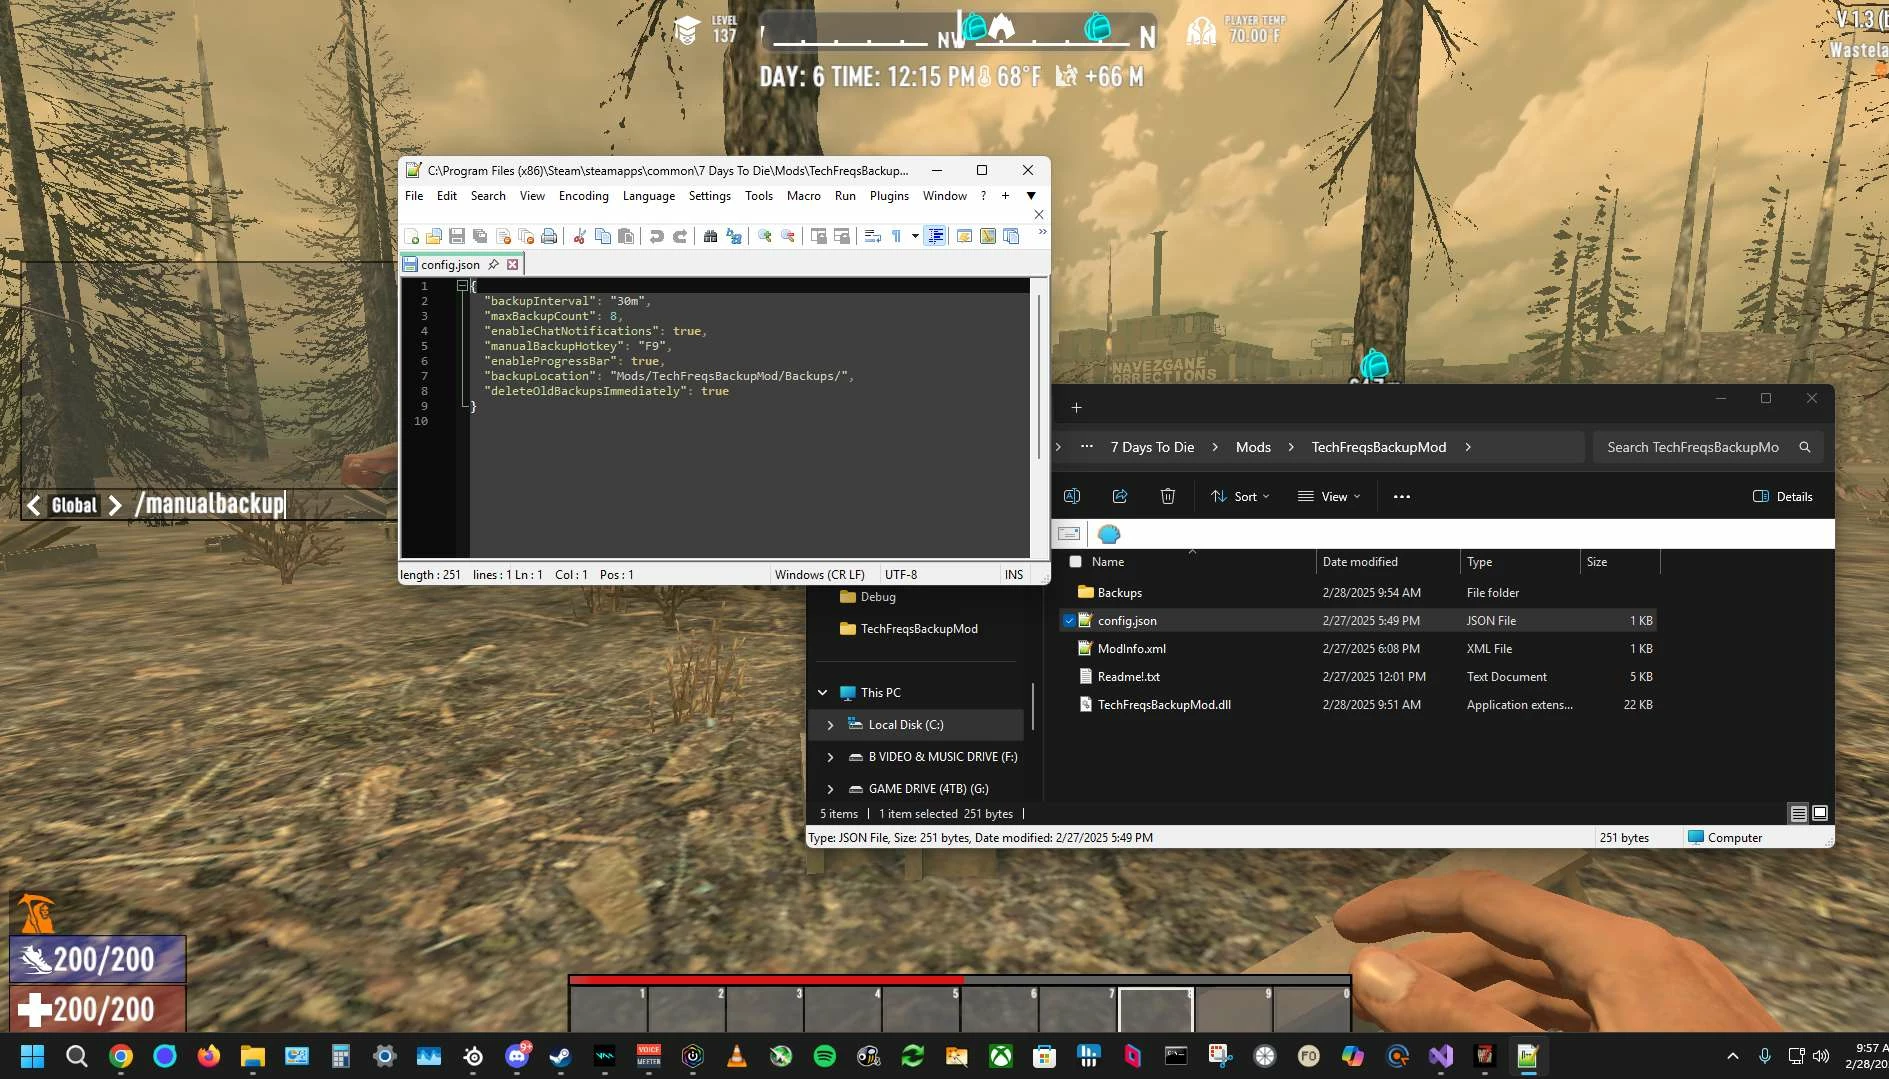The image size is (1889, 1079).
Task: Click the Redo arrow icon
Action: click(680, 236)
